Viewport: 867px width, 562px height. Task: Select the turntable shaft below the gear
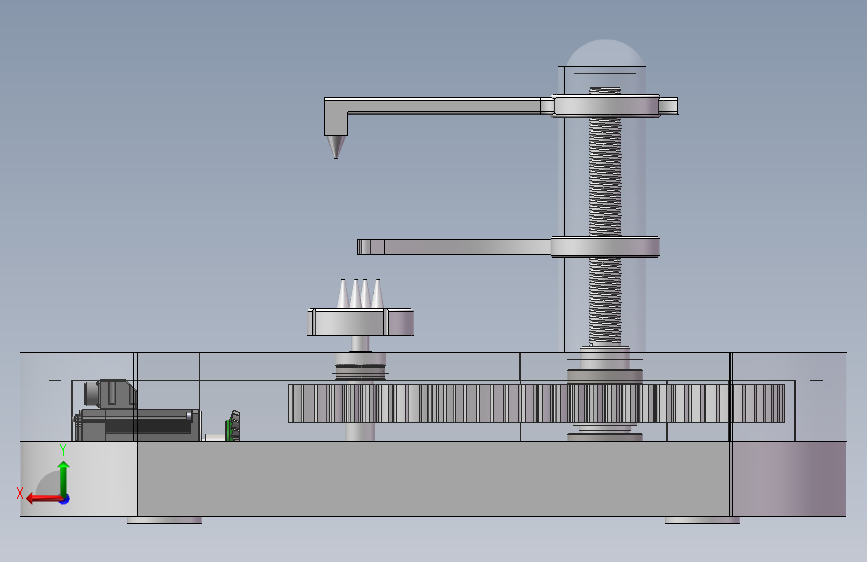(x=361, y=432)
